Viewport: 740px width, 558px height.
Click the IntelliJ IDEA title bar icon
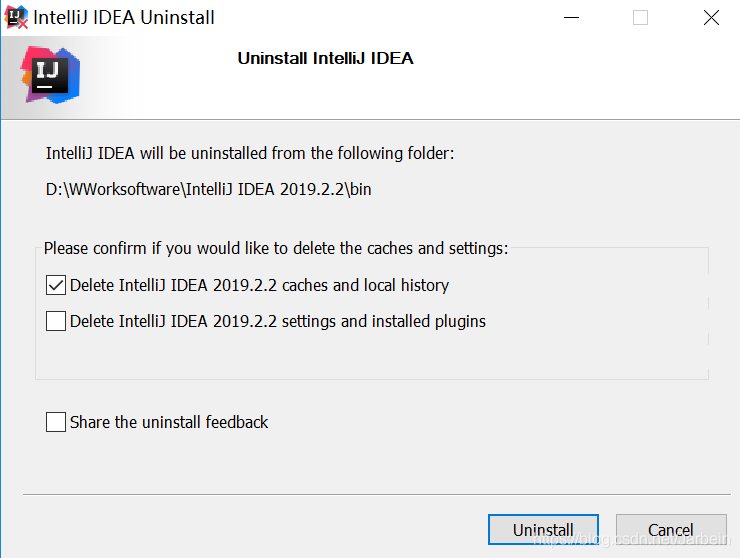pos(16,18)
